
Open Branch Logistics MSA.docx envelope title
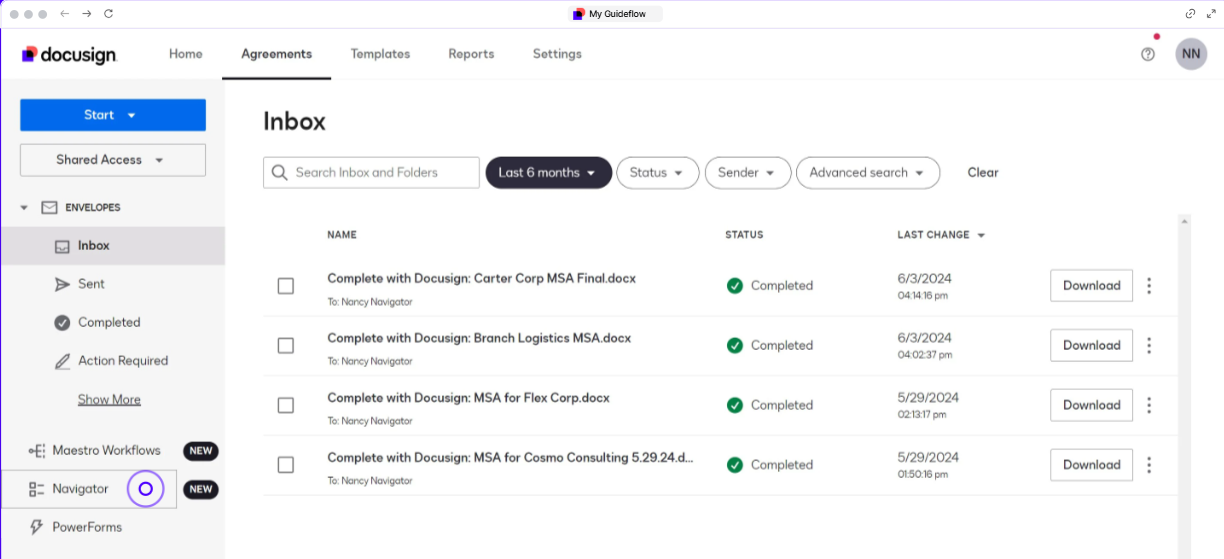point(479,338)
